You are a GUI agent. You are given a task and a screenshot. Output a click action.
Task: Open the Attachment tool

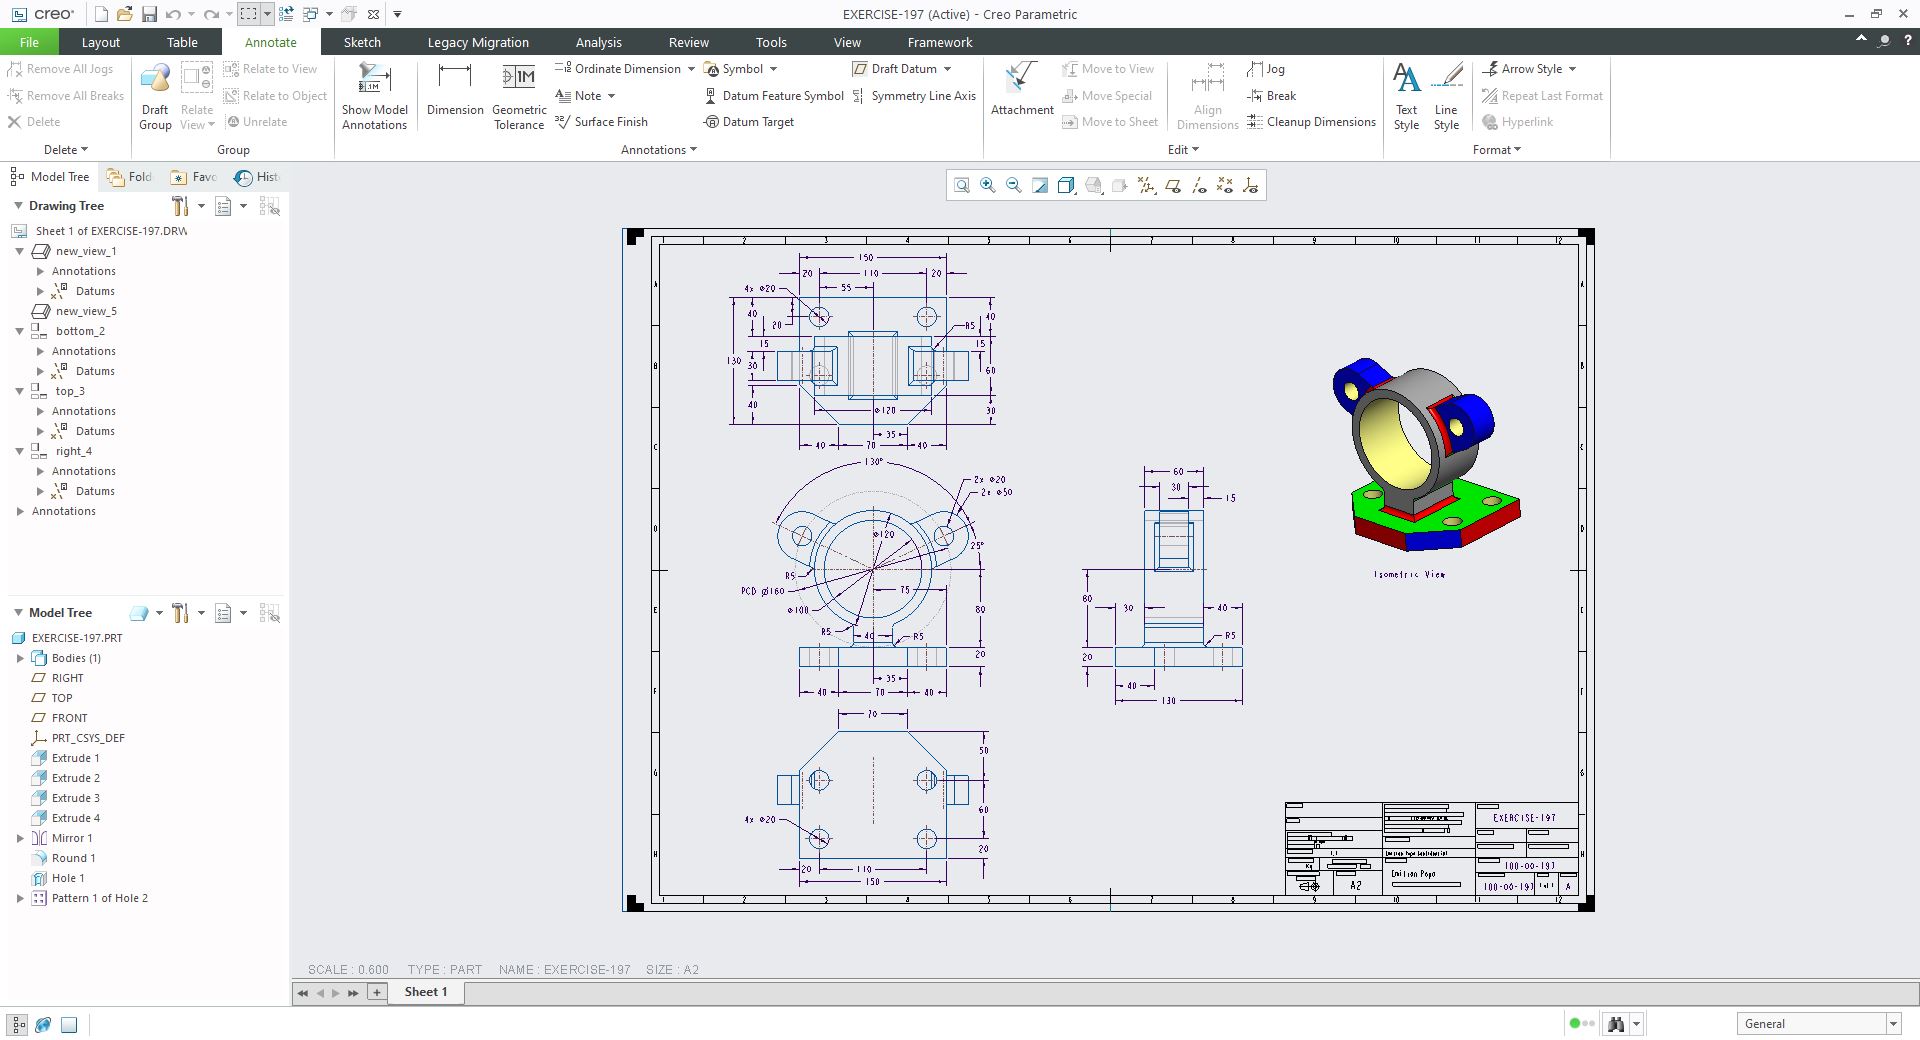(1022, 89)
